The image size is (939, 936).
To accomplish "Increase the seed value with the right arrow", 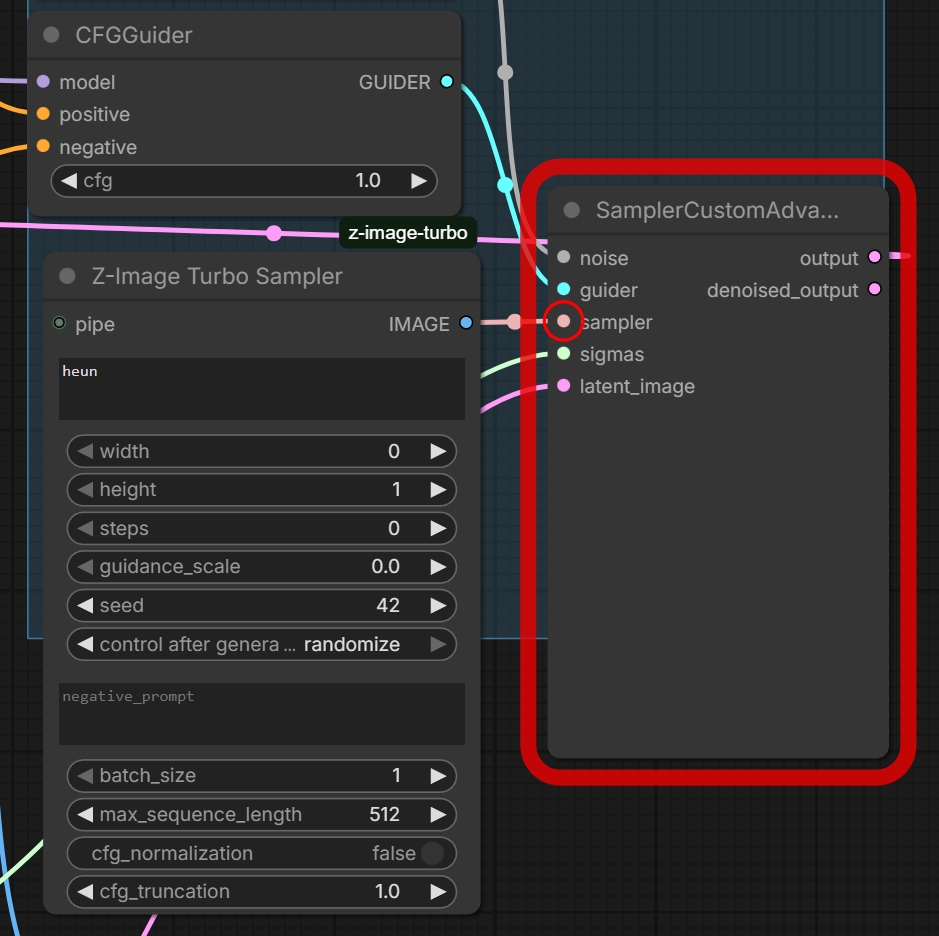I will (438, 605).
